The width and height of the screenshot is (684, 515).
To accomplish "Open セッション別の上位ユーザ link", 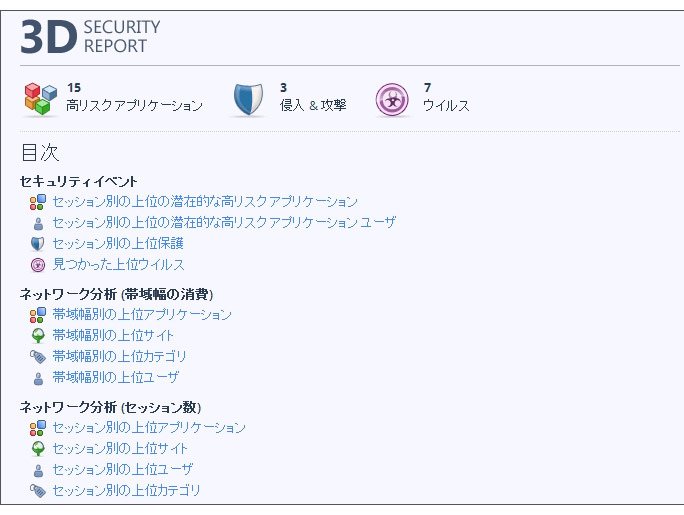I will point(123,469).
